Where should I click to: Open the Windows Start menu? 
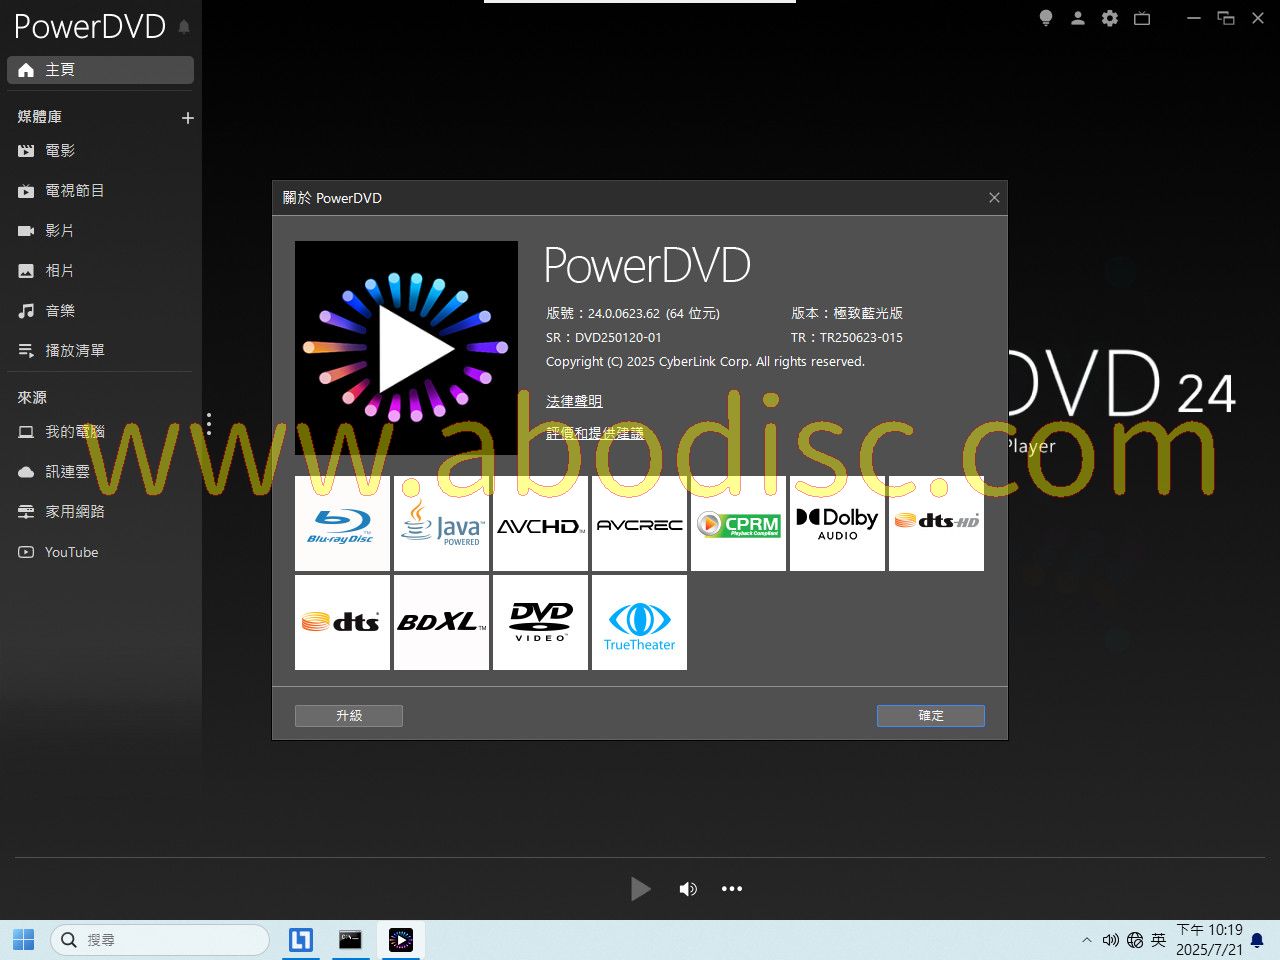point(23,940)
